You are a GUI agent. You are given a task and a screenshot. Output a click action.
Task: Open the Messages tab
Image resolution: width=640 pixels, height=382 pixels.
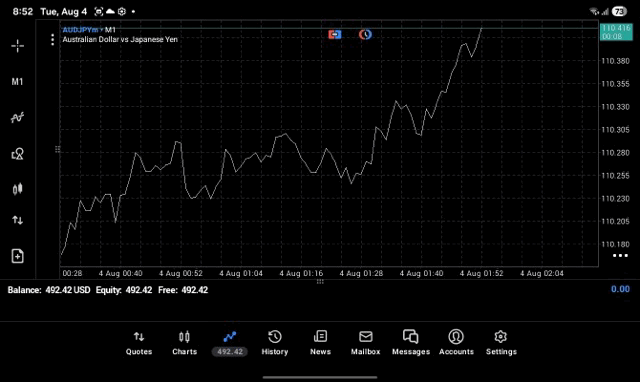[x=411, y=343]
